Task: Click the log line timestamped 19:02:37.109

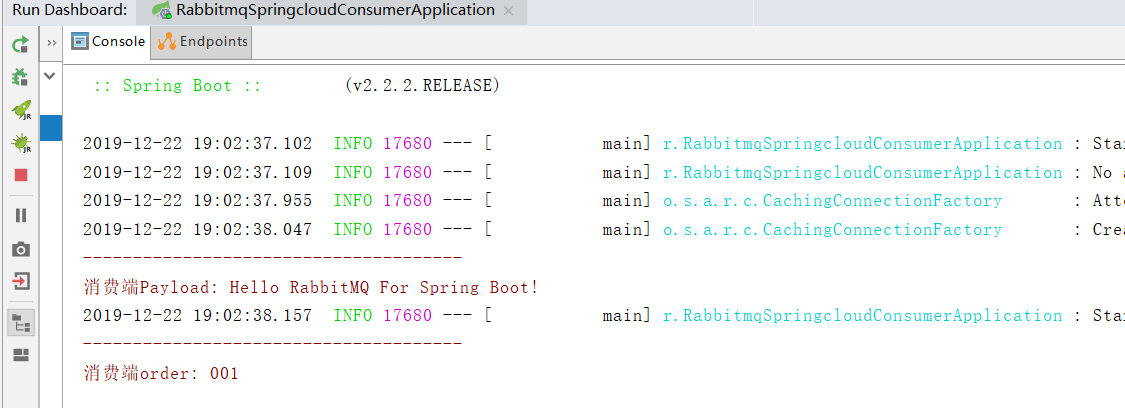Action: (x=603, y=172)
